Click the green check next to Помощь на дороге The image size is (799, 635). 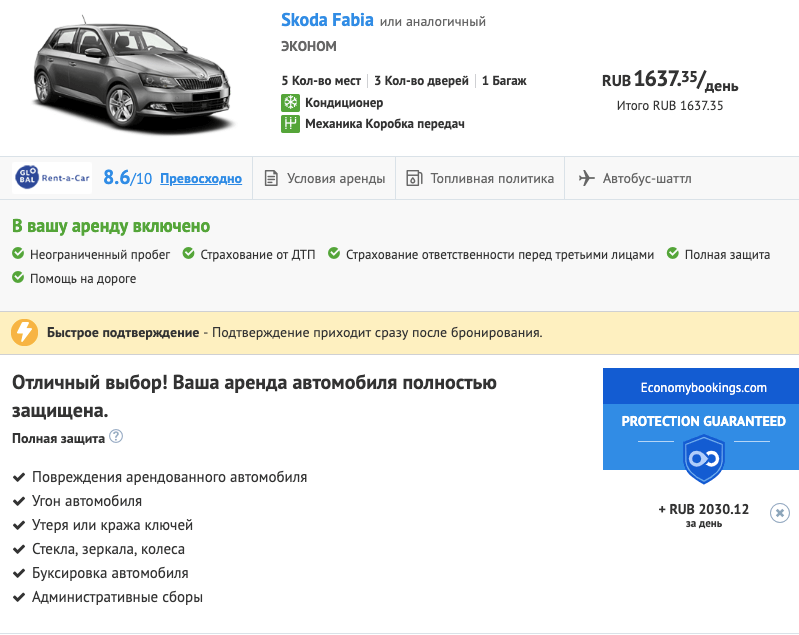18,278
